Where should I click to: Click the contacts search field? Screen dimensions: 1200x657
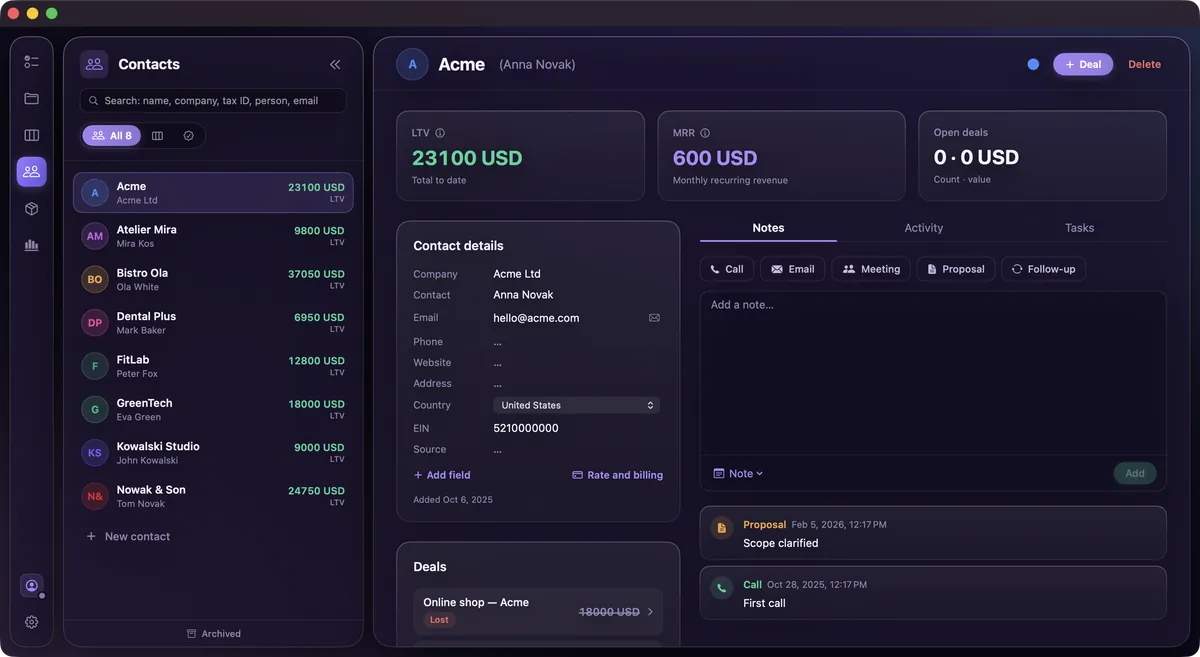213,101
